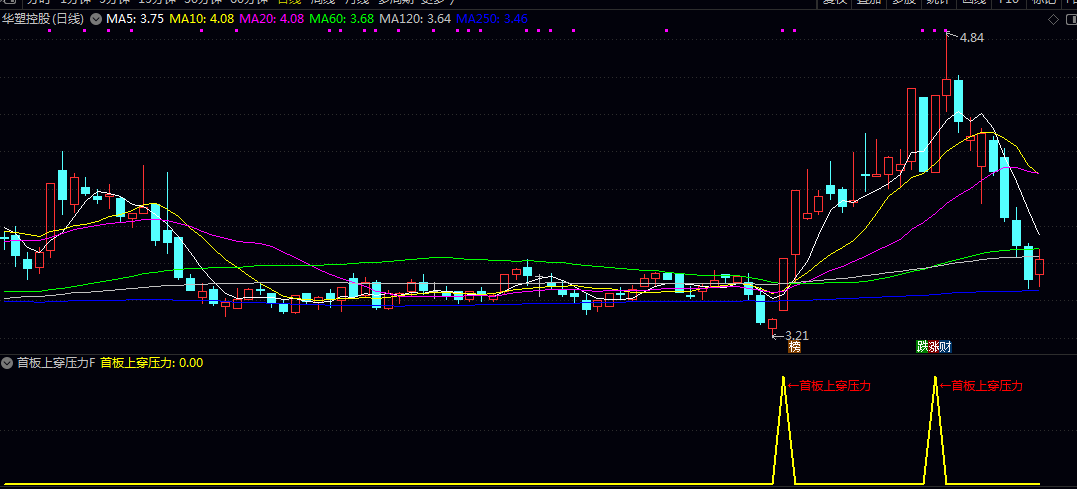Click the 4.84 high price label
The height and width of the screenshot is (489, 1077).
[x=972, y=38]
